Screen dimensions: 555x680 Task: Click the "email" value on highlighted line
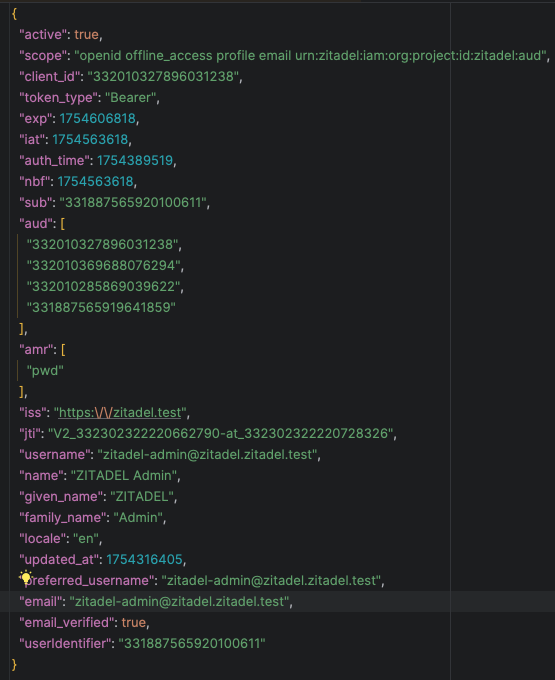point(179,602)
